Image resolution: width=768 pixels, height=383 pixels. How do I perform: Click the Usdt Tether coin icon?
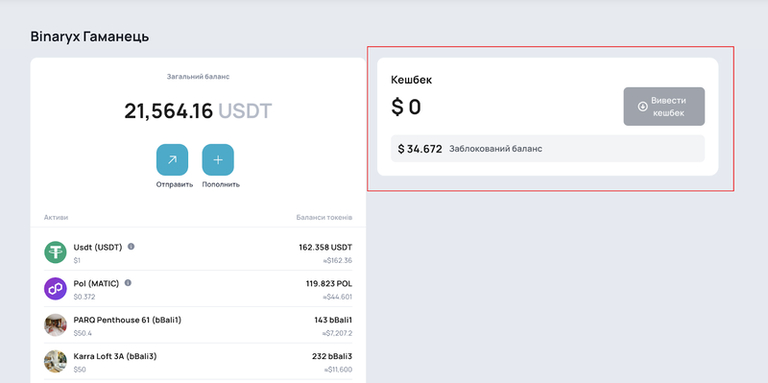click(55, 252)
